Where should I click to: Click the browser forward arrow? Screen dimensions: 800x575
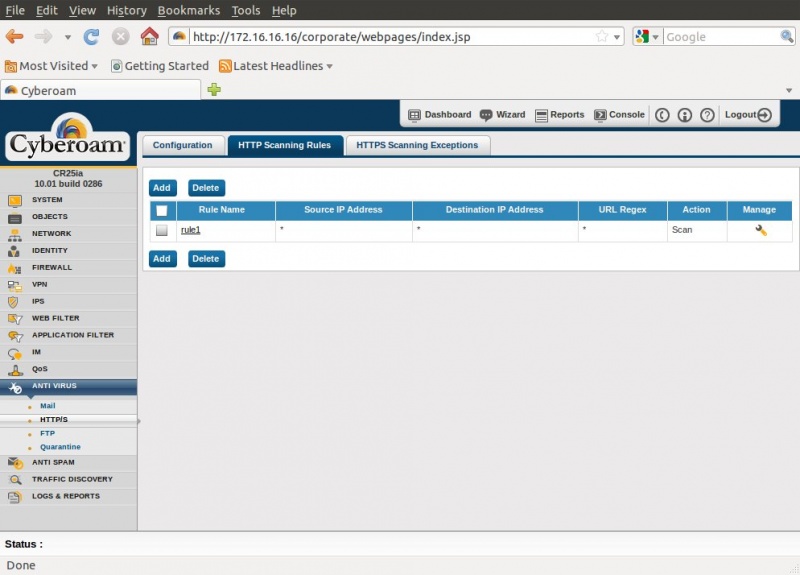(x=43, y=37)
